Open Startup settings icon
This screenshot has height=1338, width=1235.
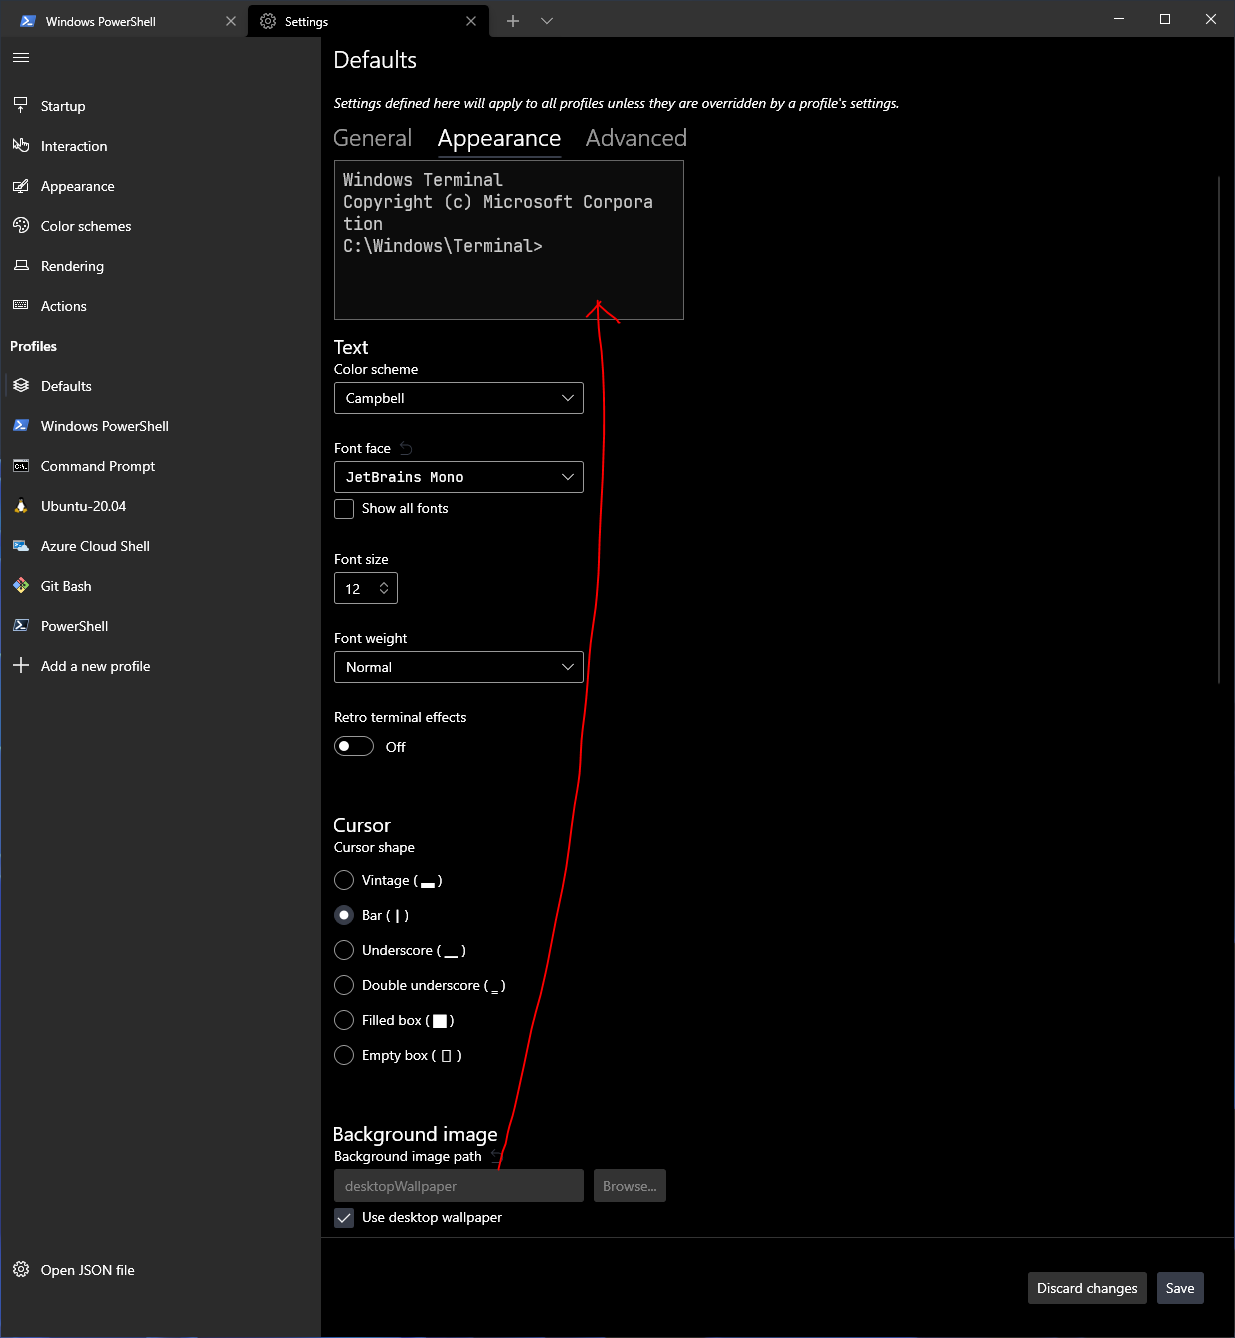point(21,105)
